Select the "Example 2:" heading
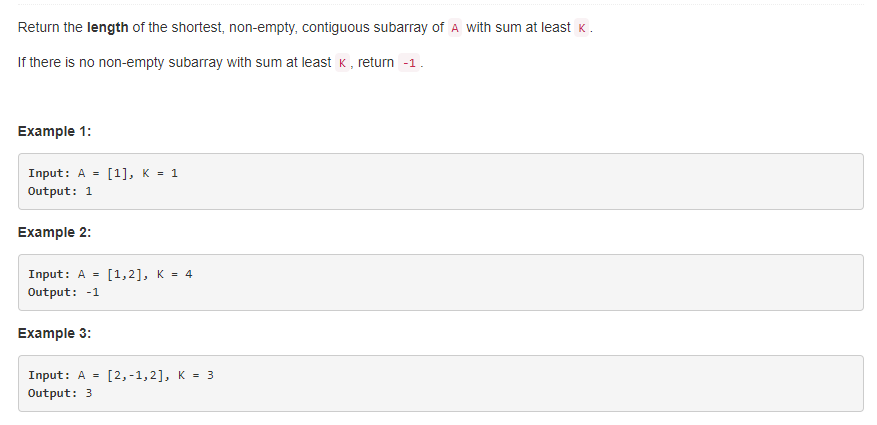This screenshot has height=425, width=877. (55, 233)
